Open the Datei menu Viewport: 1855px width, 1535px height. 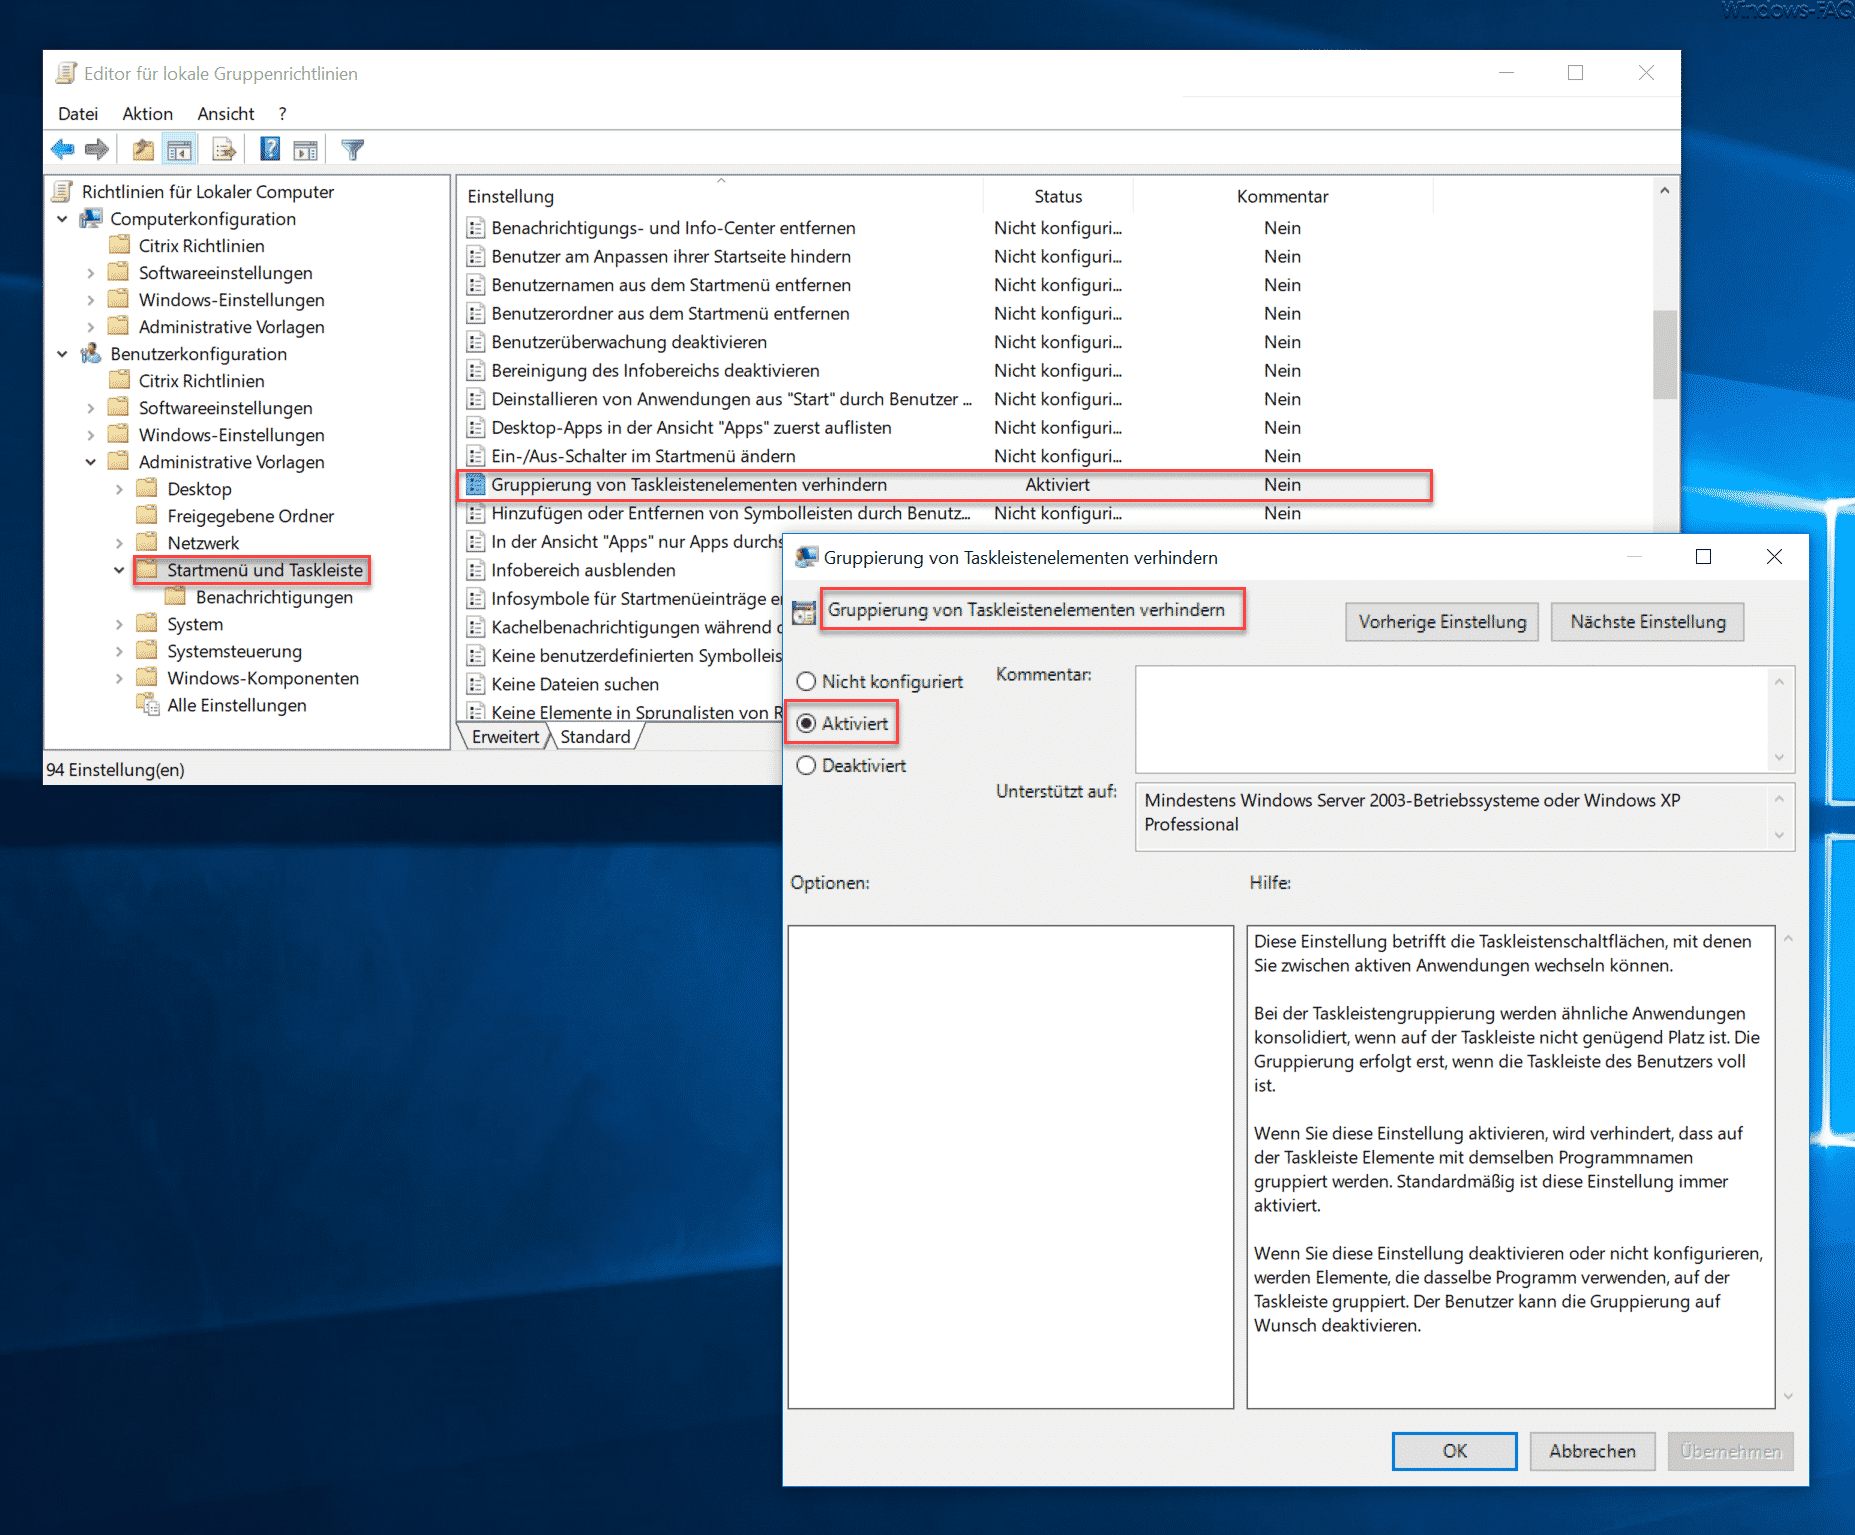(x=78, y=113)
